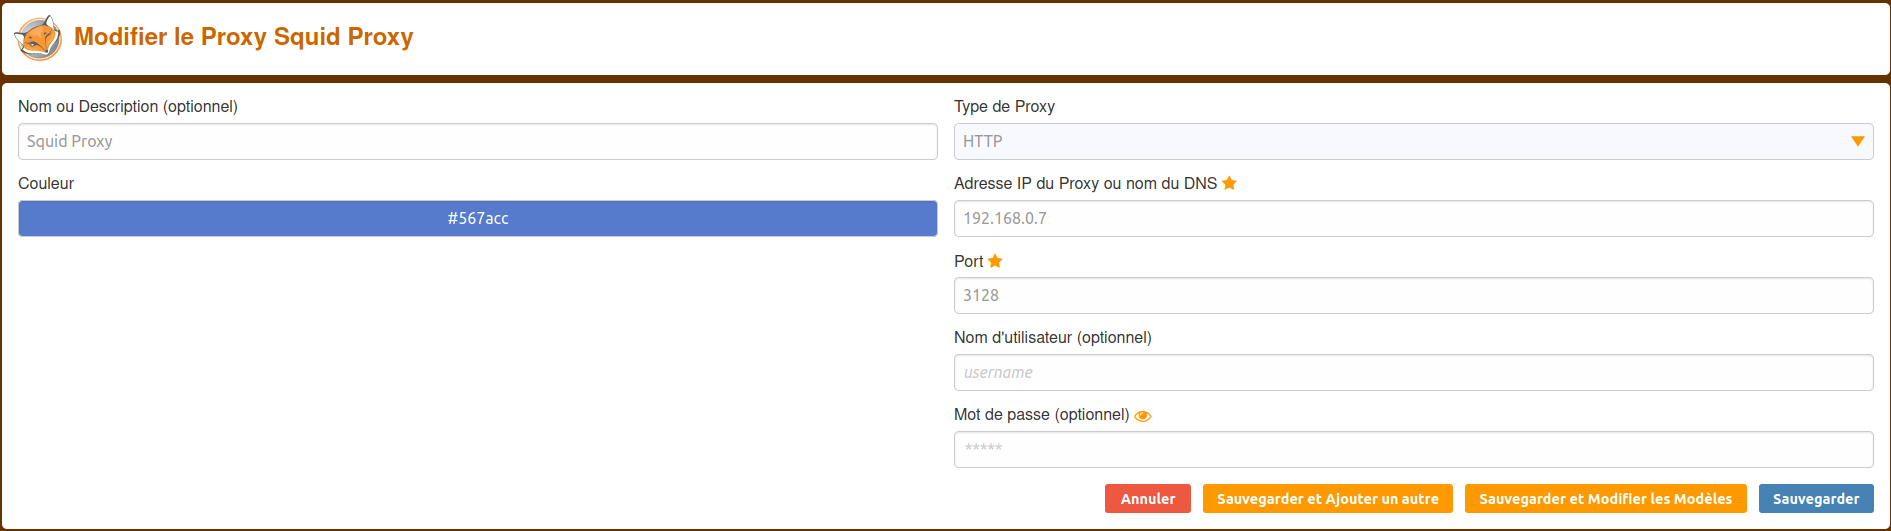The width and height of the screenshot is (1891, 531).
Task: Choose Sauvegarder et Modifier les Modèles
Action: (1605, 499)
